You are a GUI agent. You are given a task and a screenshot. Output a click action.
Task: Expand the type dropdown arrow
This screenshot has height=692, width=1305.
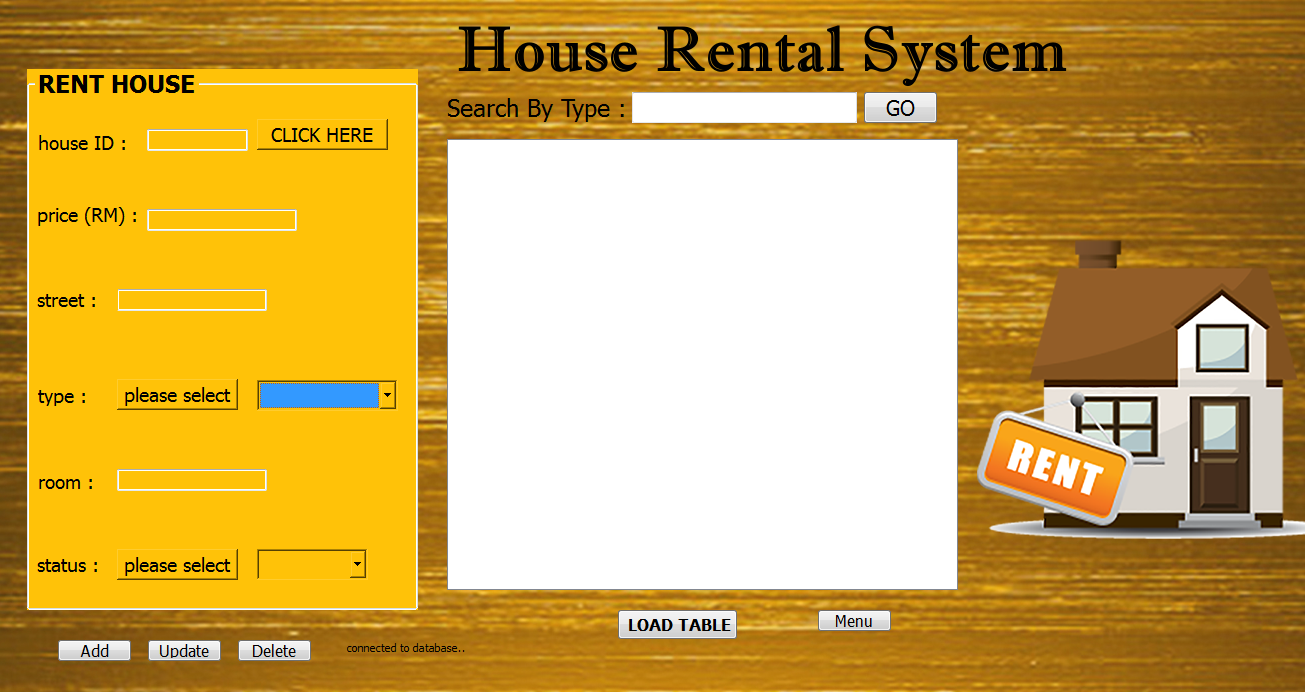[387, 394]
